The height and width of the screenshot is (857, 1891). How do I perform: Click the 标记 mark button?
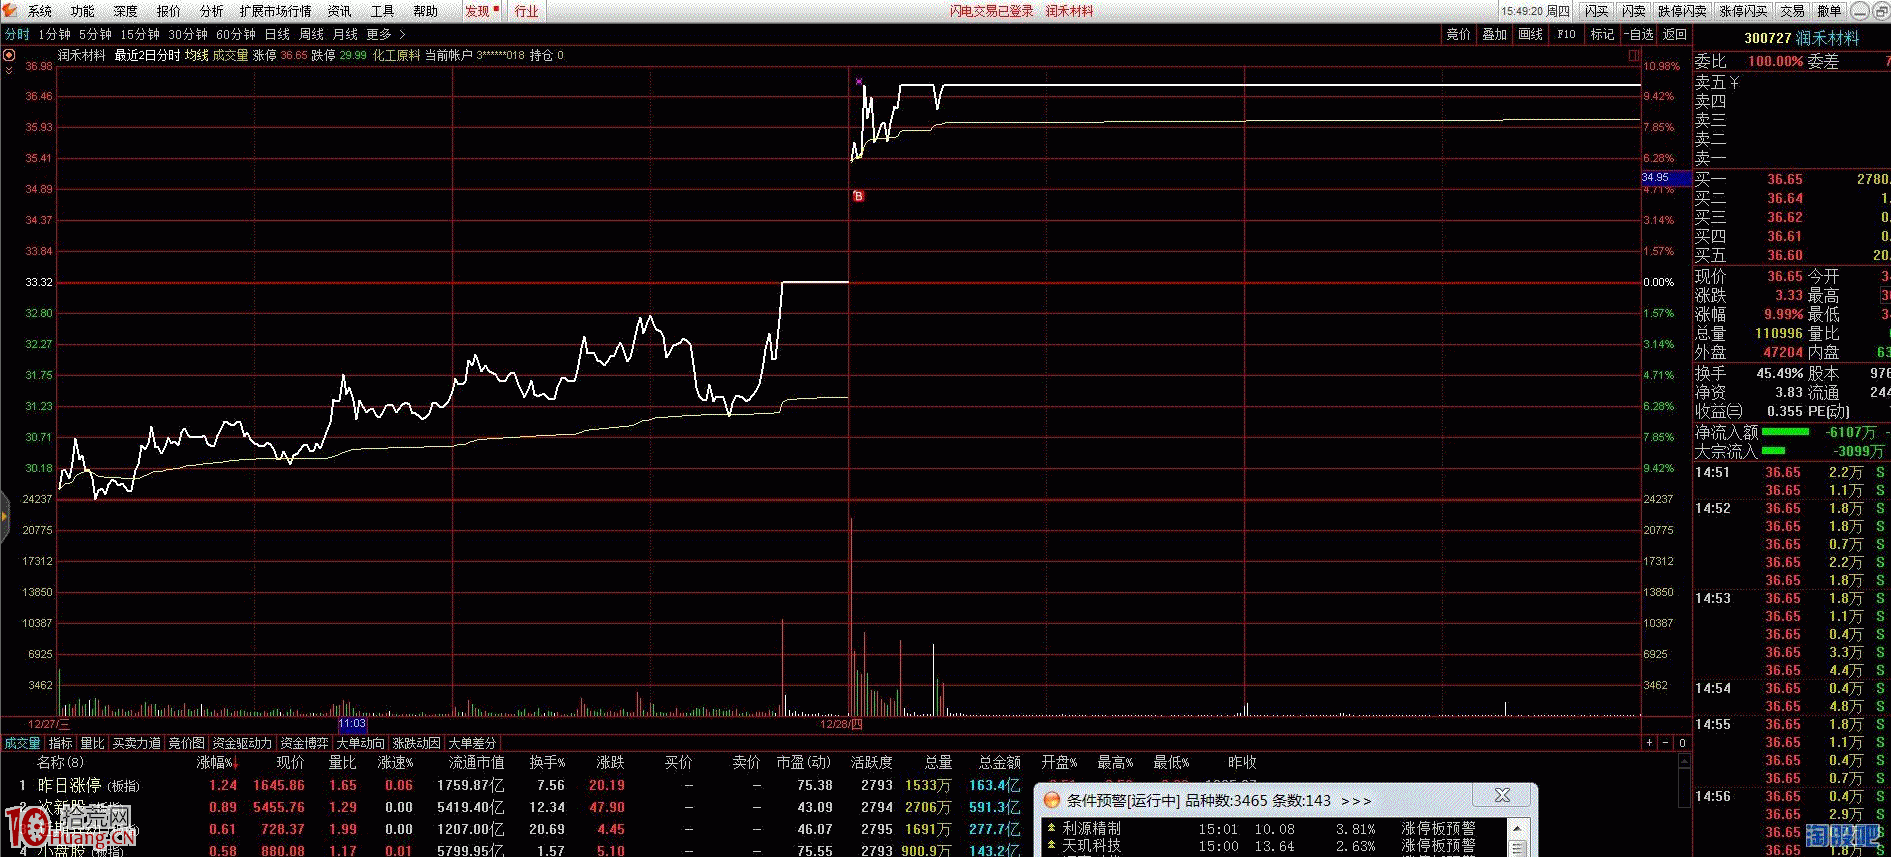pos(1602,34)
